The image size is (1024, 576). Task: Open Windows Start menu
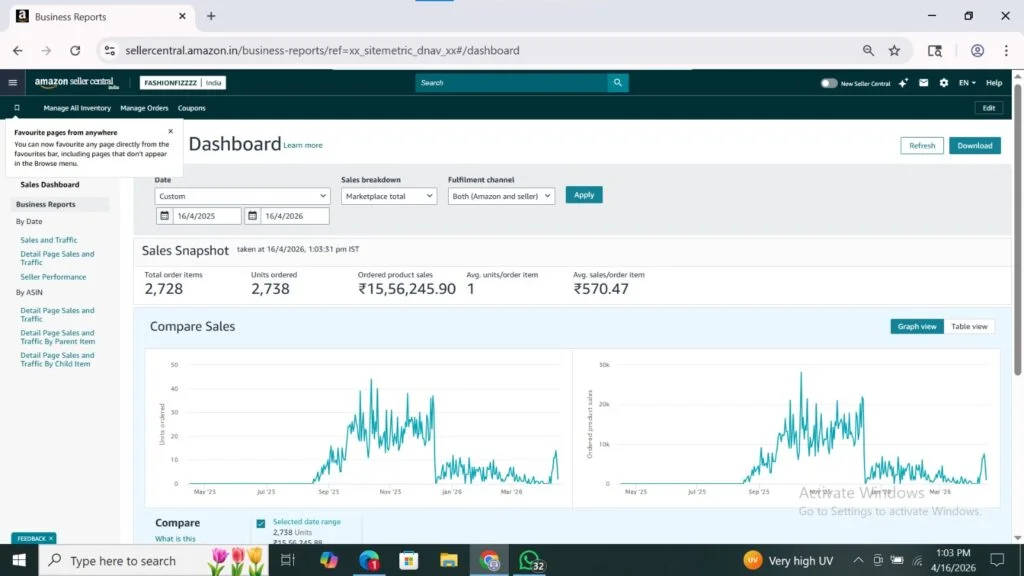[x=19, y=560]
